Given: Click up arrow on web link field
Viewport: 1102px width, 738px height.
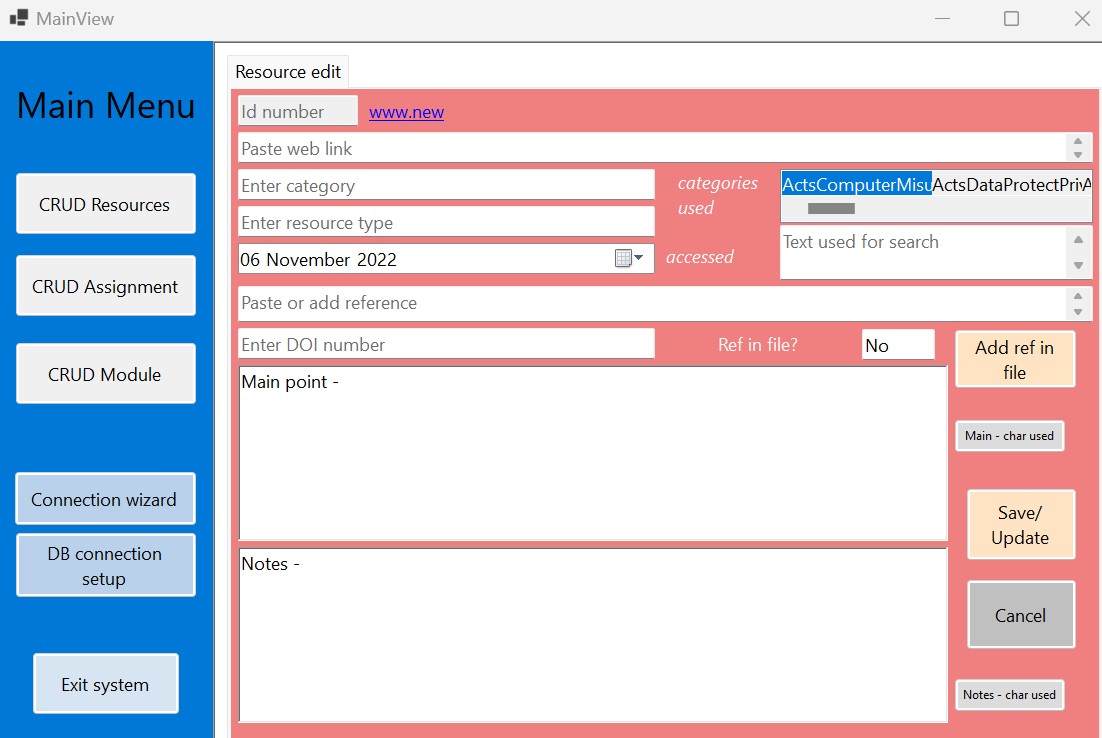Looking at the screenshot, I should click(x=1077, y=141).
